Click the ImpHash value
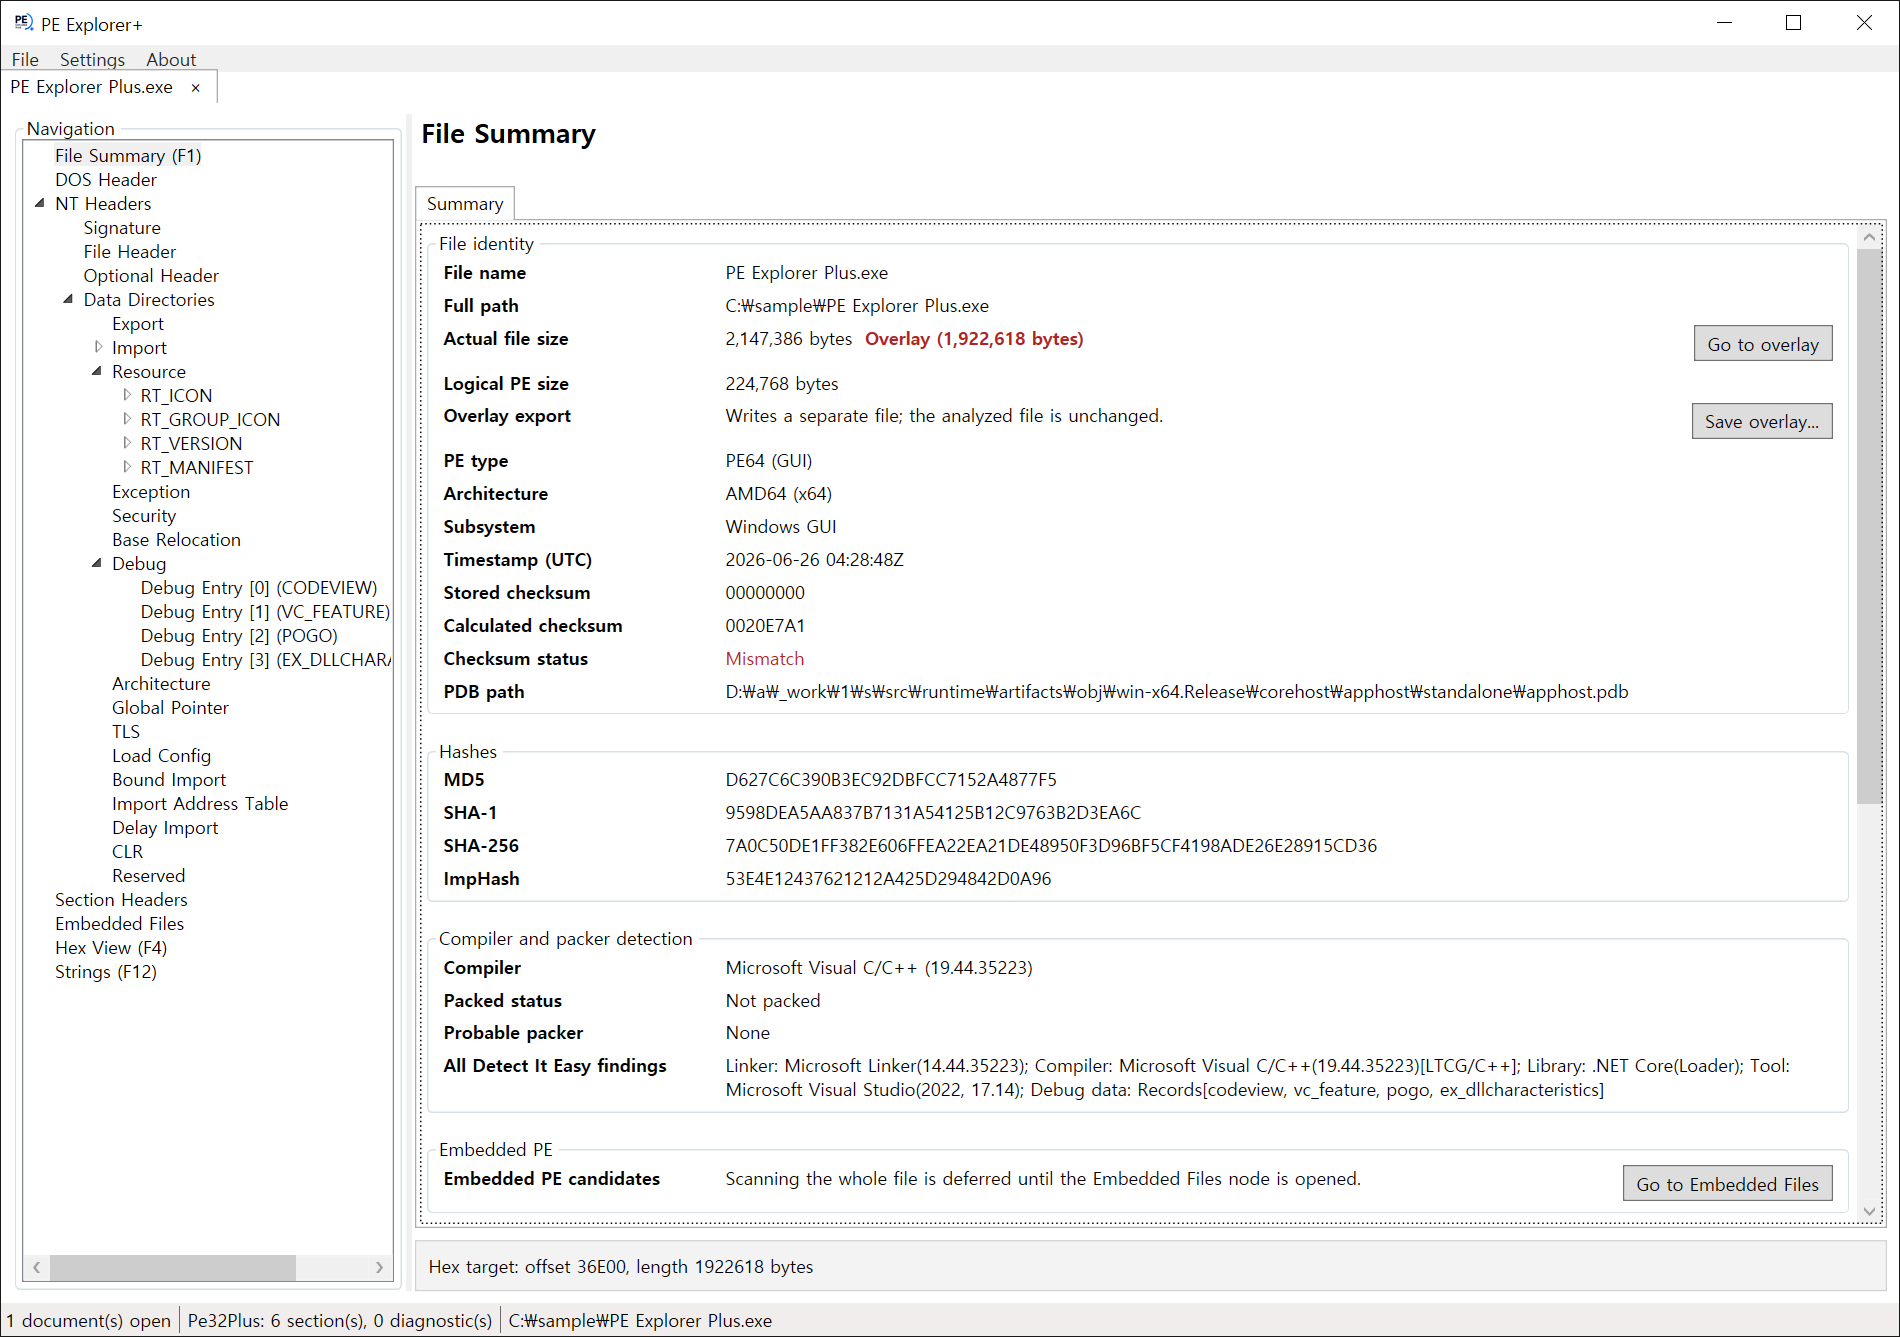 tap(888, 879)
